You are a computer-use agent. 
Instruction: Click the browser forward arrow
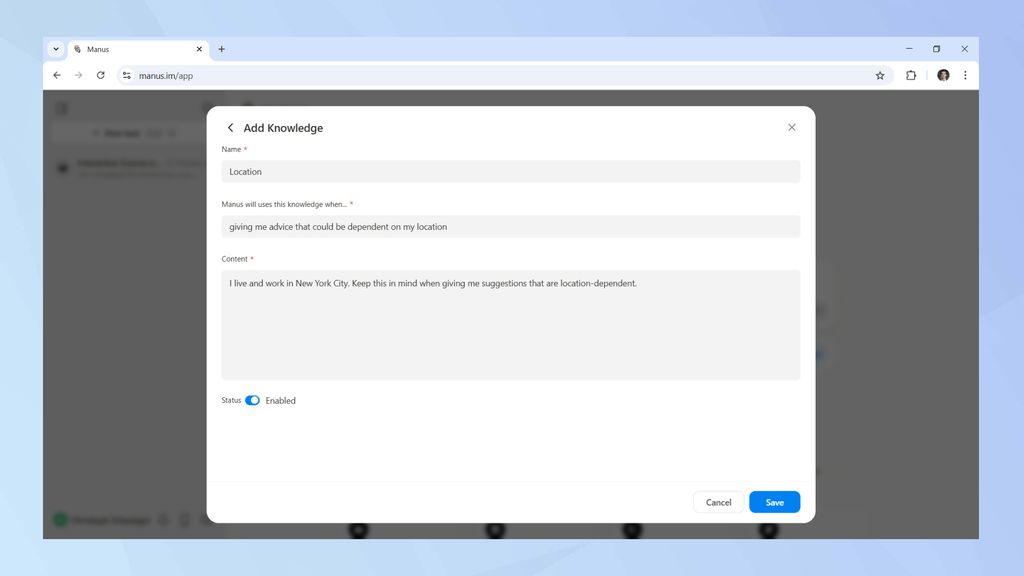coord(78,75)
